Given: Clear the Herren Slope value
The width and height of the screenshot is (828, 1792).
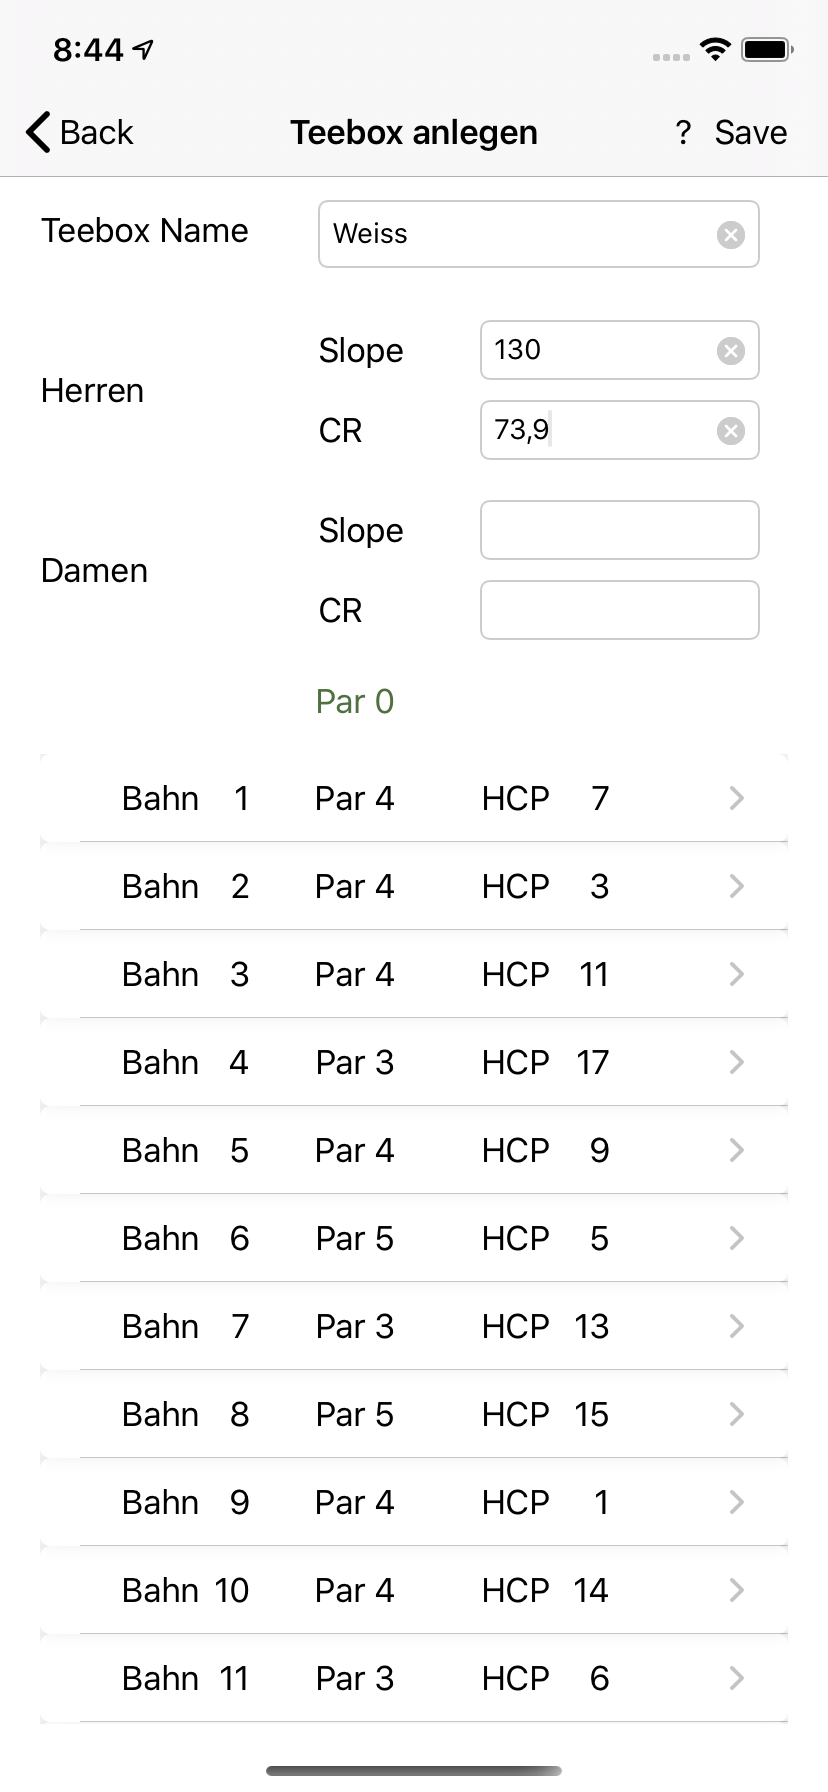Looking at the screenshot, I should [731, 351].
